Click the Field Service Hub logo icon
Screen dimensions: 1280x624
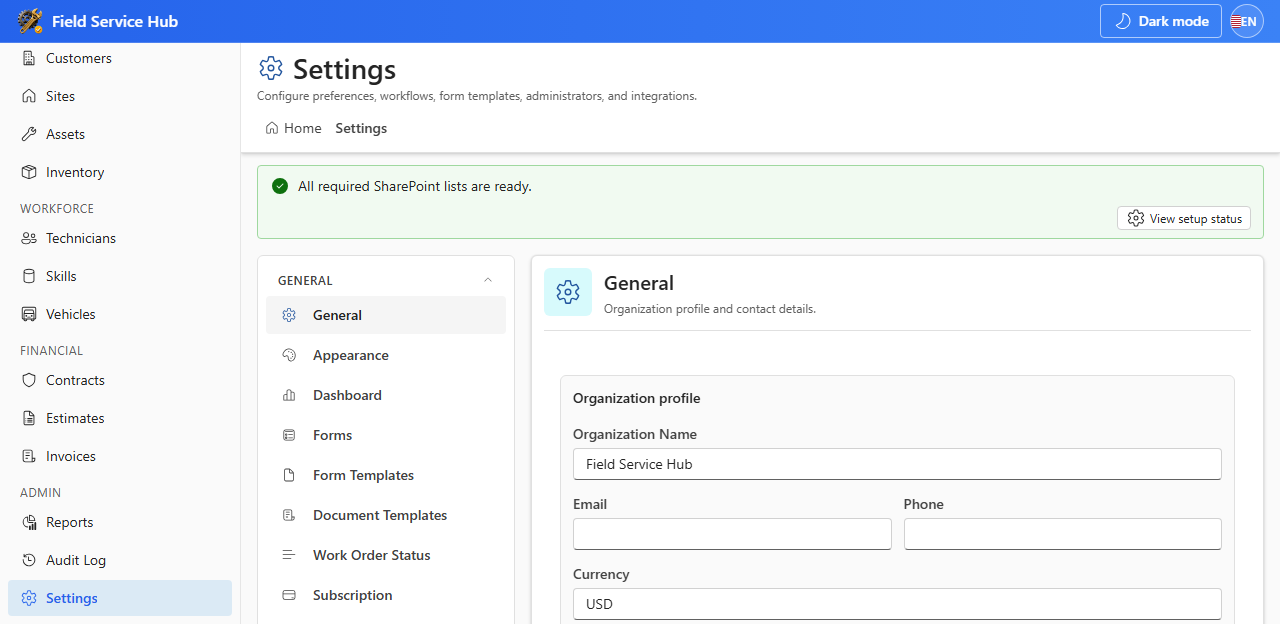pos(30,21)
